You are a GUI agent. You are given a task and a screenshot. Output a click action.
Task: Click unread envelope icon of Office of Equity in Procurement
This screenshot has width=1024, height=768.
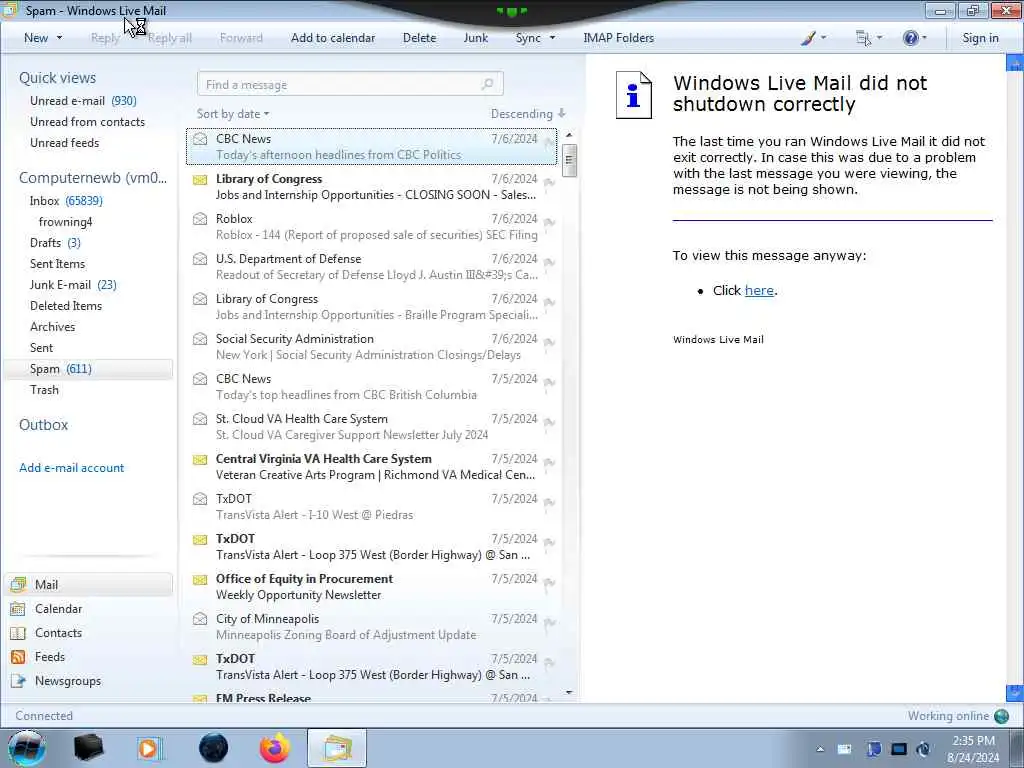point(200,579)
